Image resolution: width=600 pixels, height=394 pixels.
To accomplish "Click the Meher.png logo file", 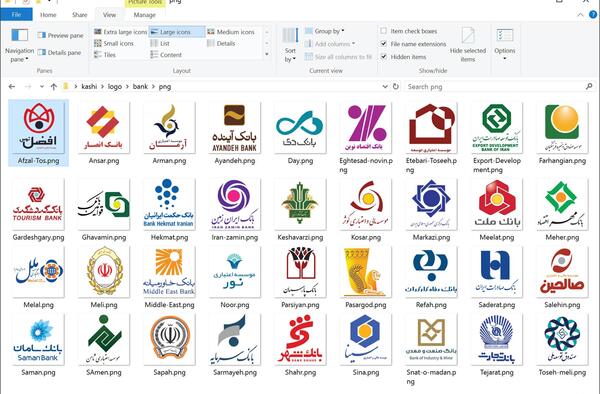I will [562, 204].
